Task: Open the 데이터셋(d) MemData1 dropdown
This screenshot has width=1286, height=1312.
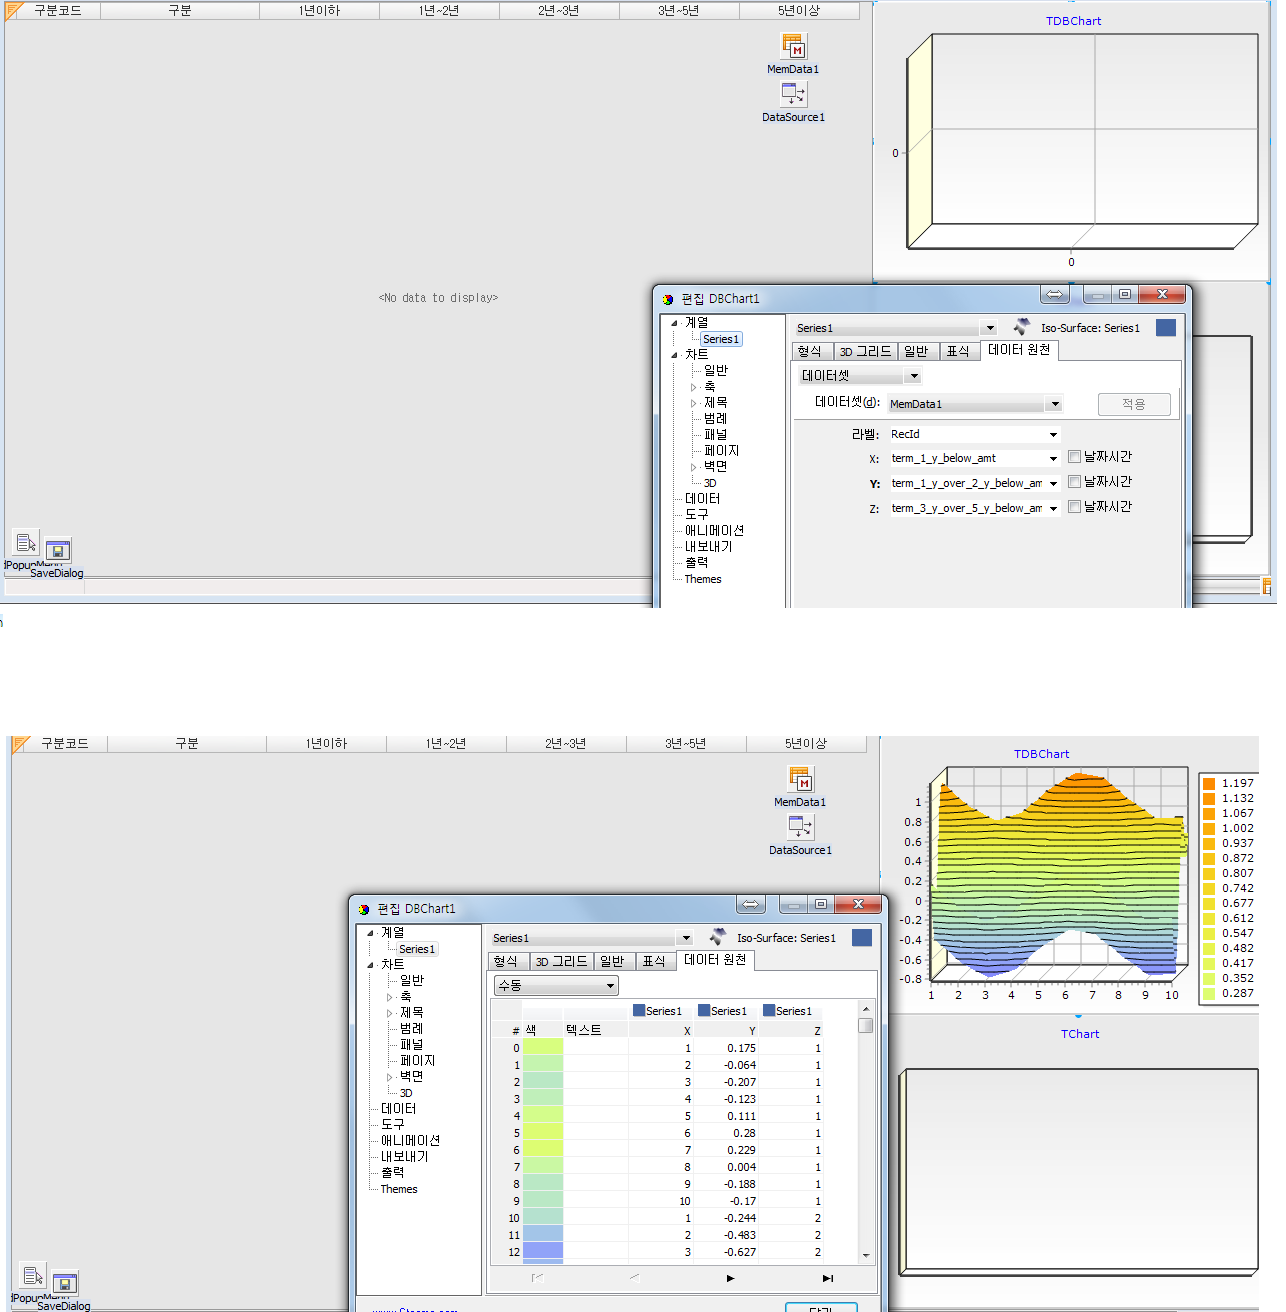Action: click(x=1054, y=404)
